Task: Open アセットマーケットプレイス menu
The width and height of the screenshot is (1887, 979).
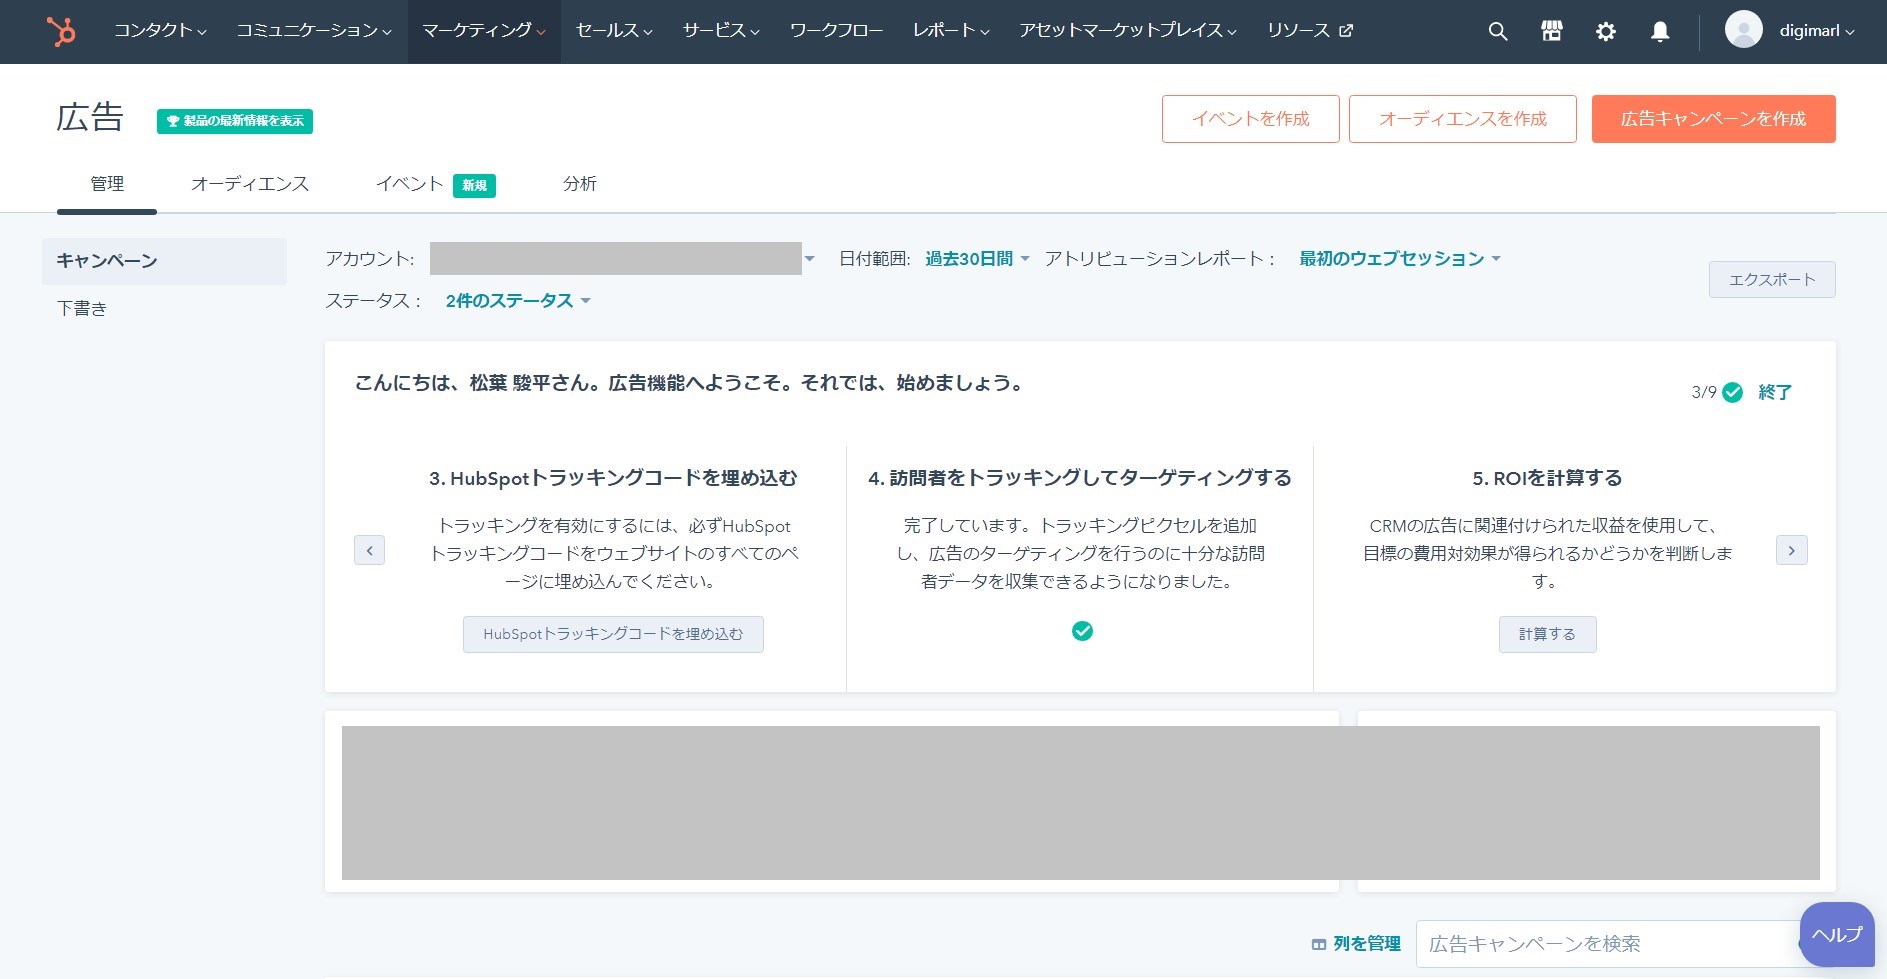Action: click(1128, 31)
